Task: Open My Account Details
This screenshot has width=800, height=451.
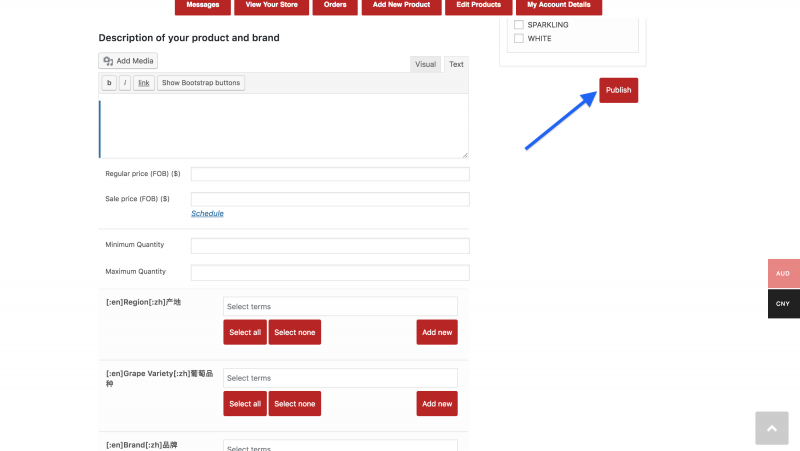Action: point(559,6)
